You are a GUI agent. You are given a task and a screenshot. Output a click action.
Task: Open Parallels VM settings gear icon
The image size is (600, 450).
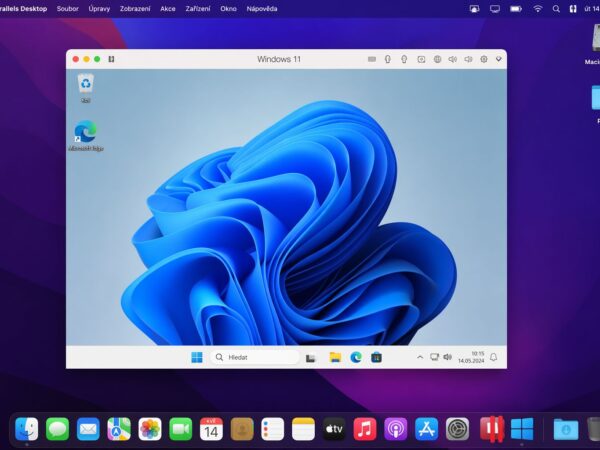(483, 59)
